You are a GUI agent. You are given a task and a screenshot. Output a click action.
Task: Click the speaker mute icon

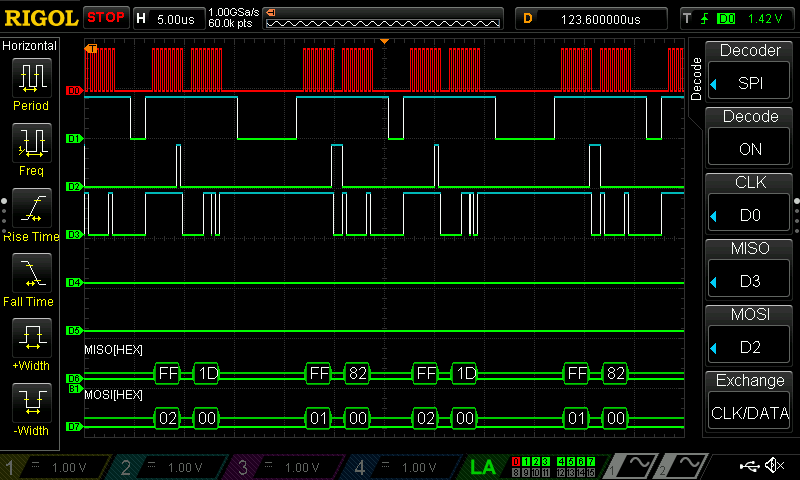pos(773,466)
